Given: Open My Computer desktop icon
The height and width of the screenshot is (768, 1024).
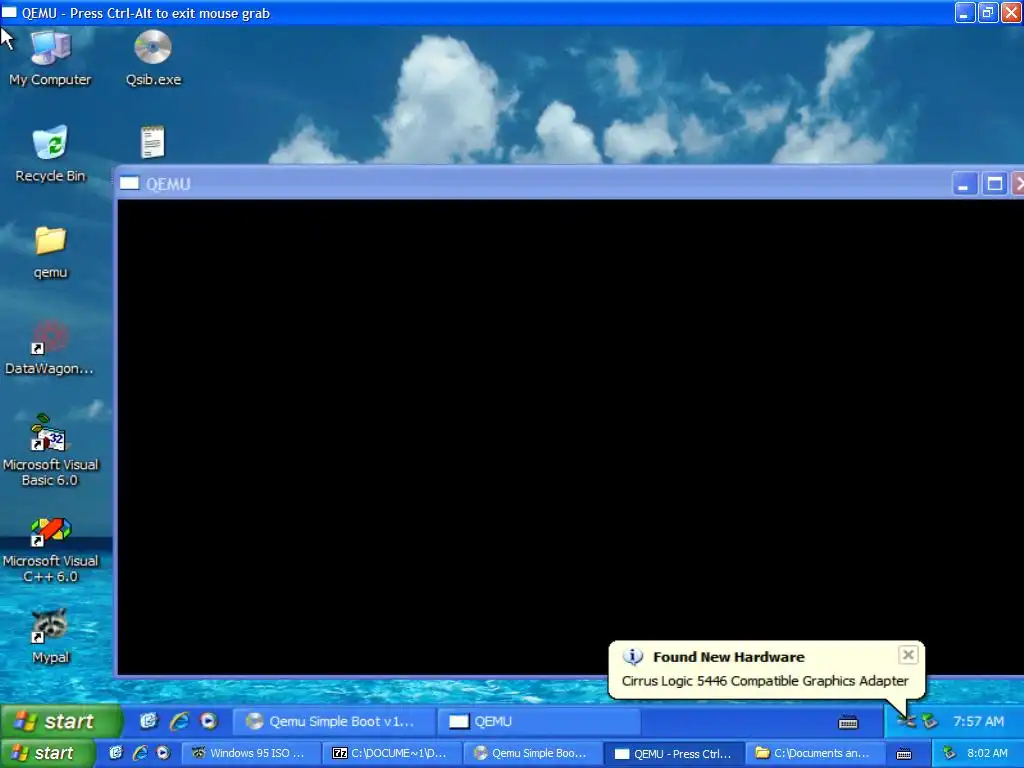Looking at the screenshot, I should pos(50,58).
